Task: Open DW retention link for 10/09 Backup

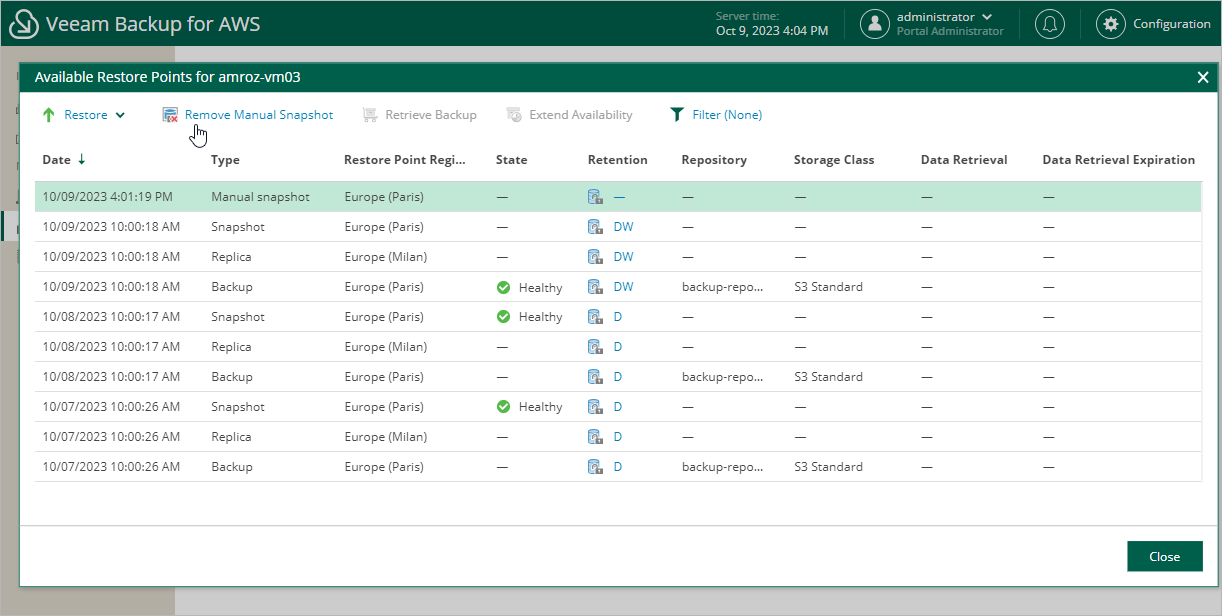Action: click(623, 287)
